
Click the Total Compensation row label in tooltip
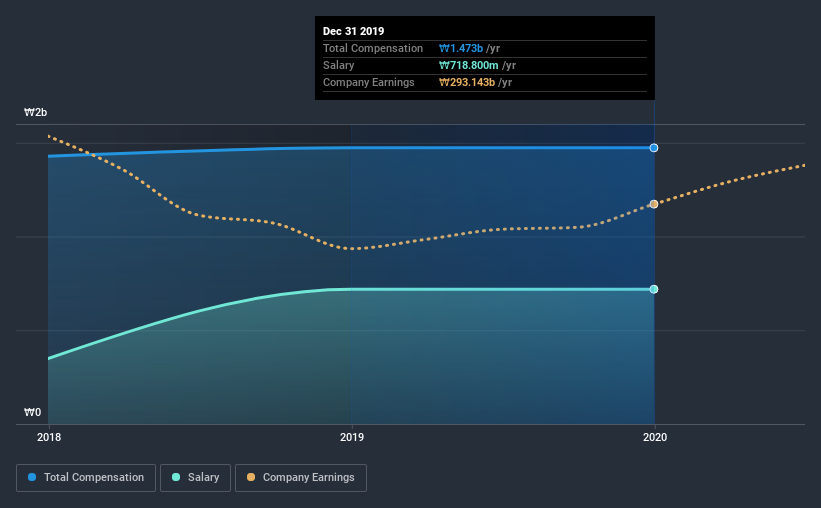coord(373,48)
